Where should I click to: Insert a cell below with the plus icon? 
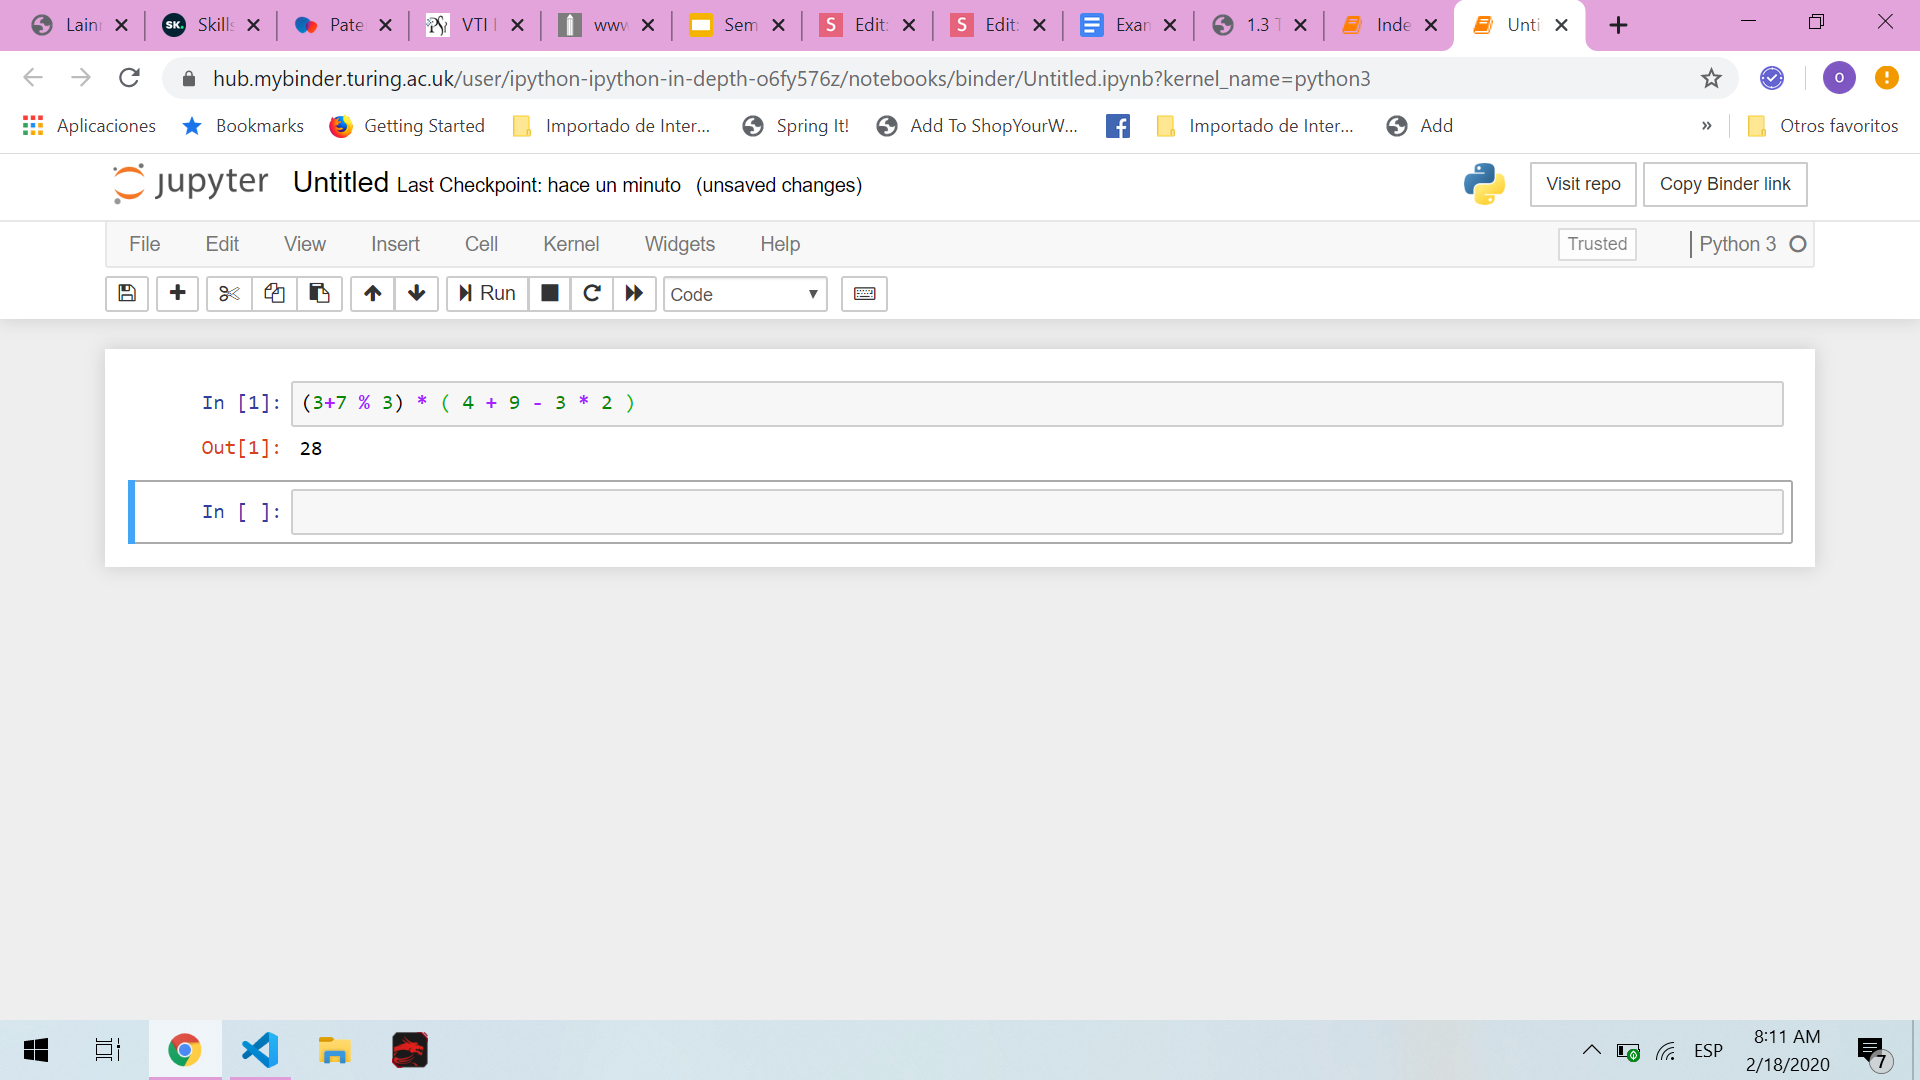[177, 293]
